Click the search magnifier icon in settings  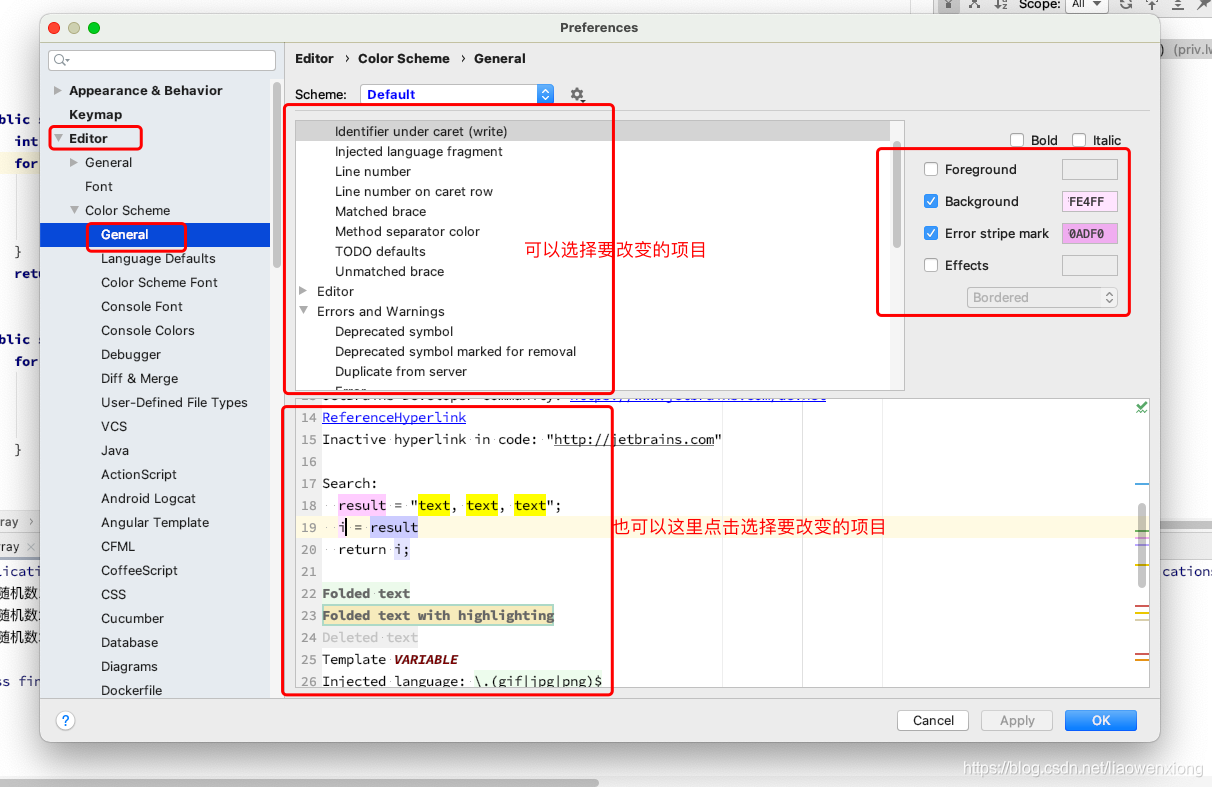click(61, 61)
